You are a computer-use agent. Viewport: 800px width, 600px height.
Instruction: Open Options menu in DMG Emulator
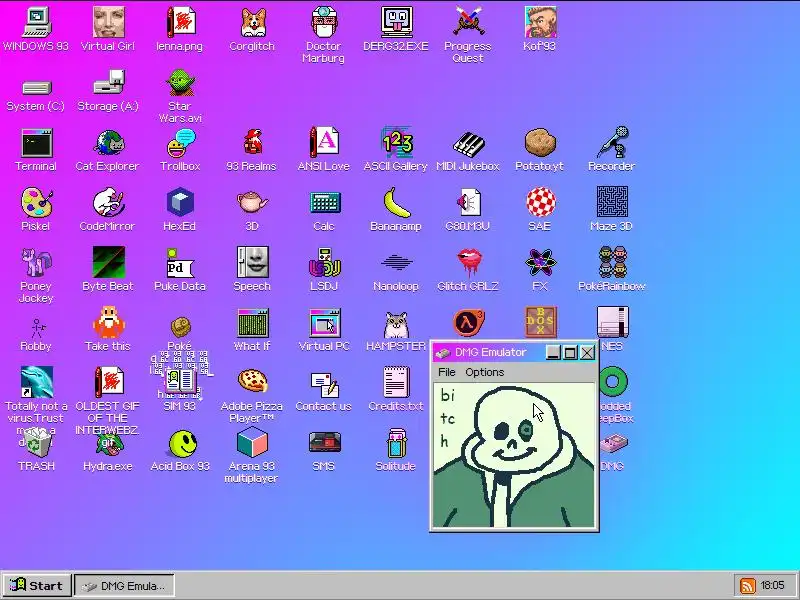[484, 372]
